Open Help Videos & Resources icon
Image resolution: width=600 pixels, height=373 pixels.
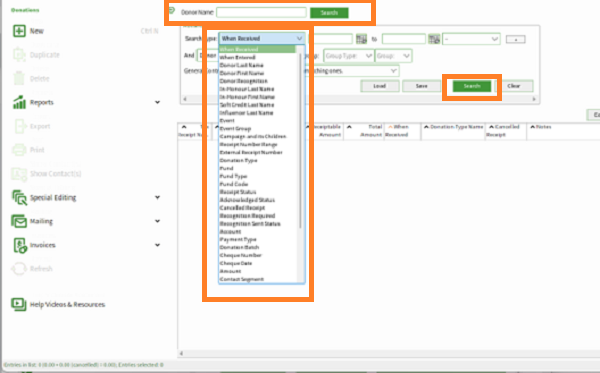[19, 305]
